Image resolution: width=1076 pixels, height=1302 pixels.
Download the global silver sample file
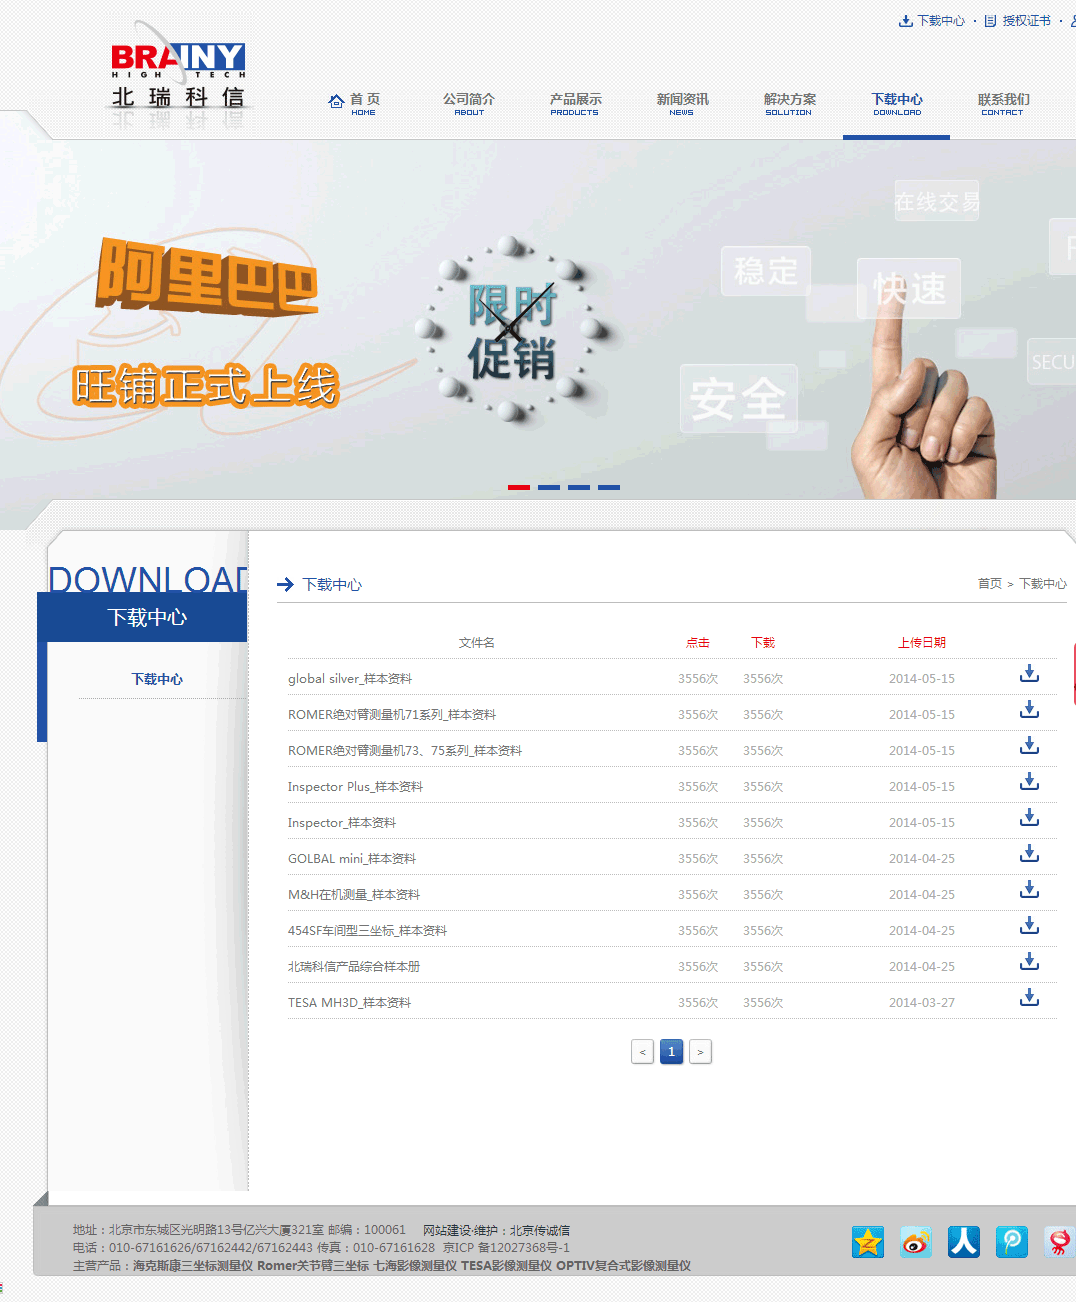pos(1029,674)
